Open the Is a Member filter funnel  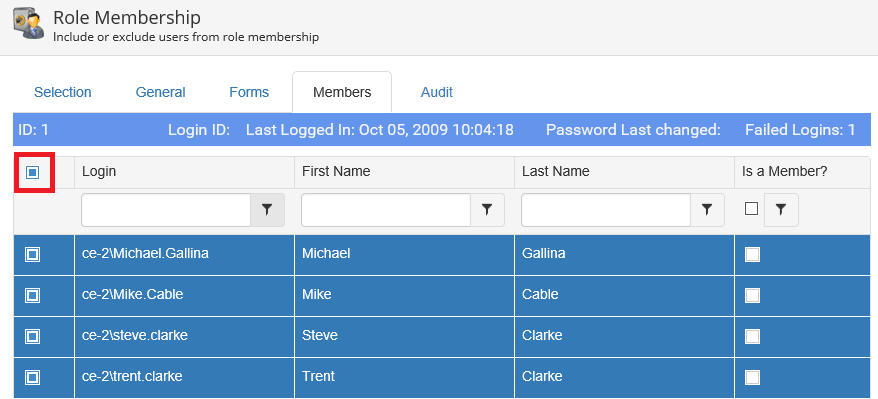pyautogui.click(x=781, y=210)
